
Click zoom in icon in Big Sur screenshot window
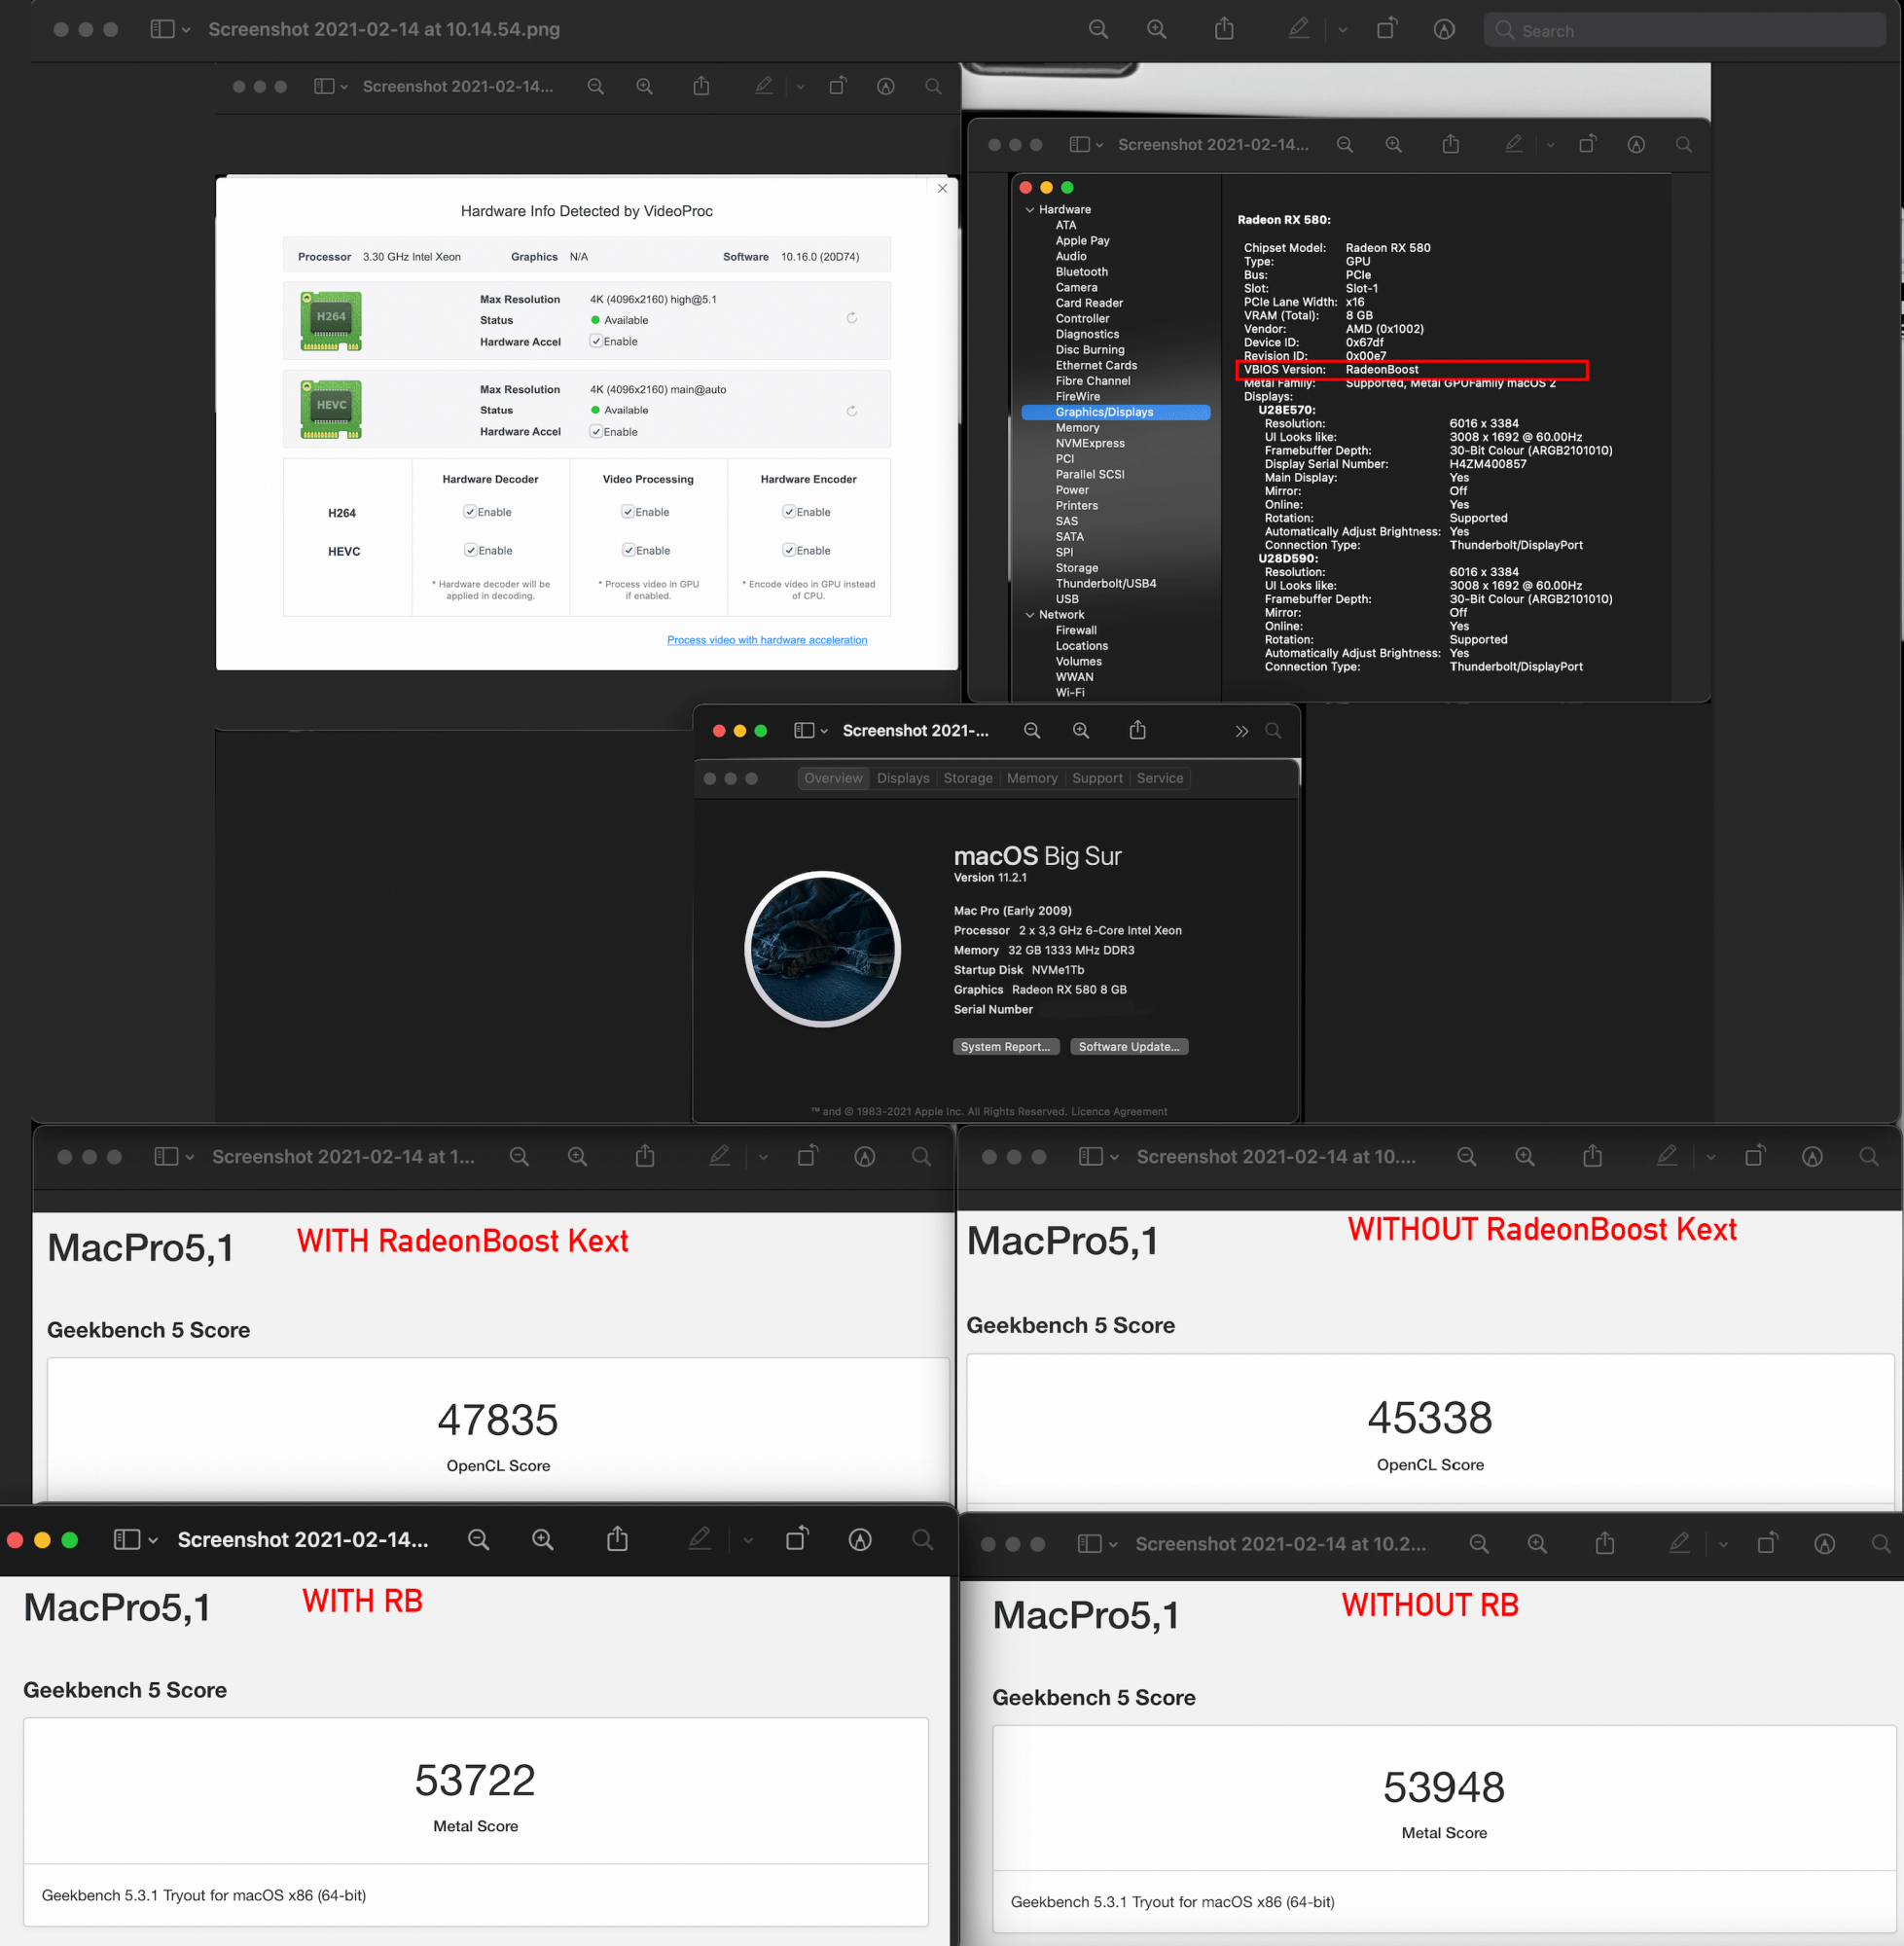[x=1081, y=731]
